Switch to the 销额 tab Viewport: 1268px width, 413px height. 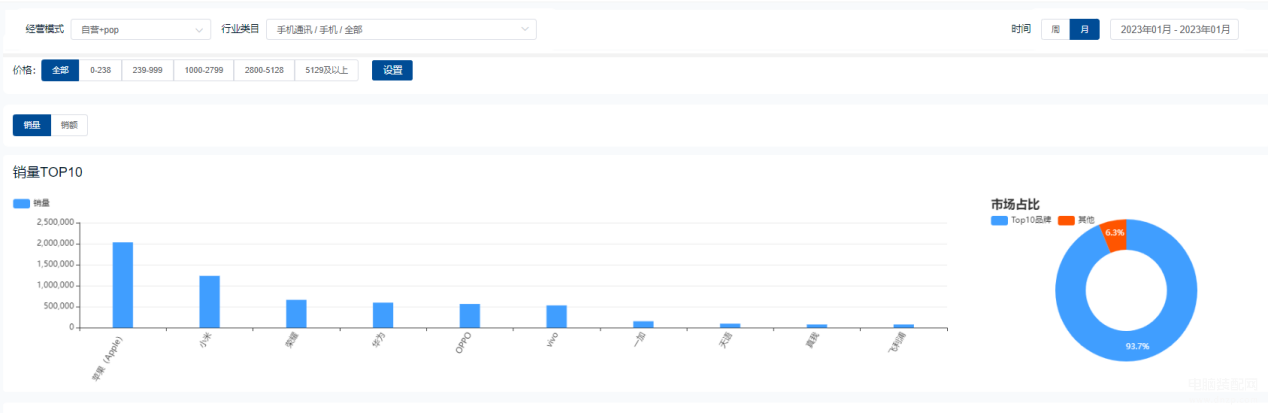(x=69, y=125)
